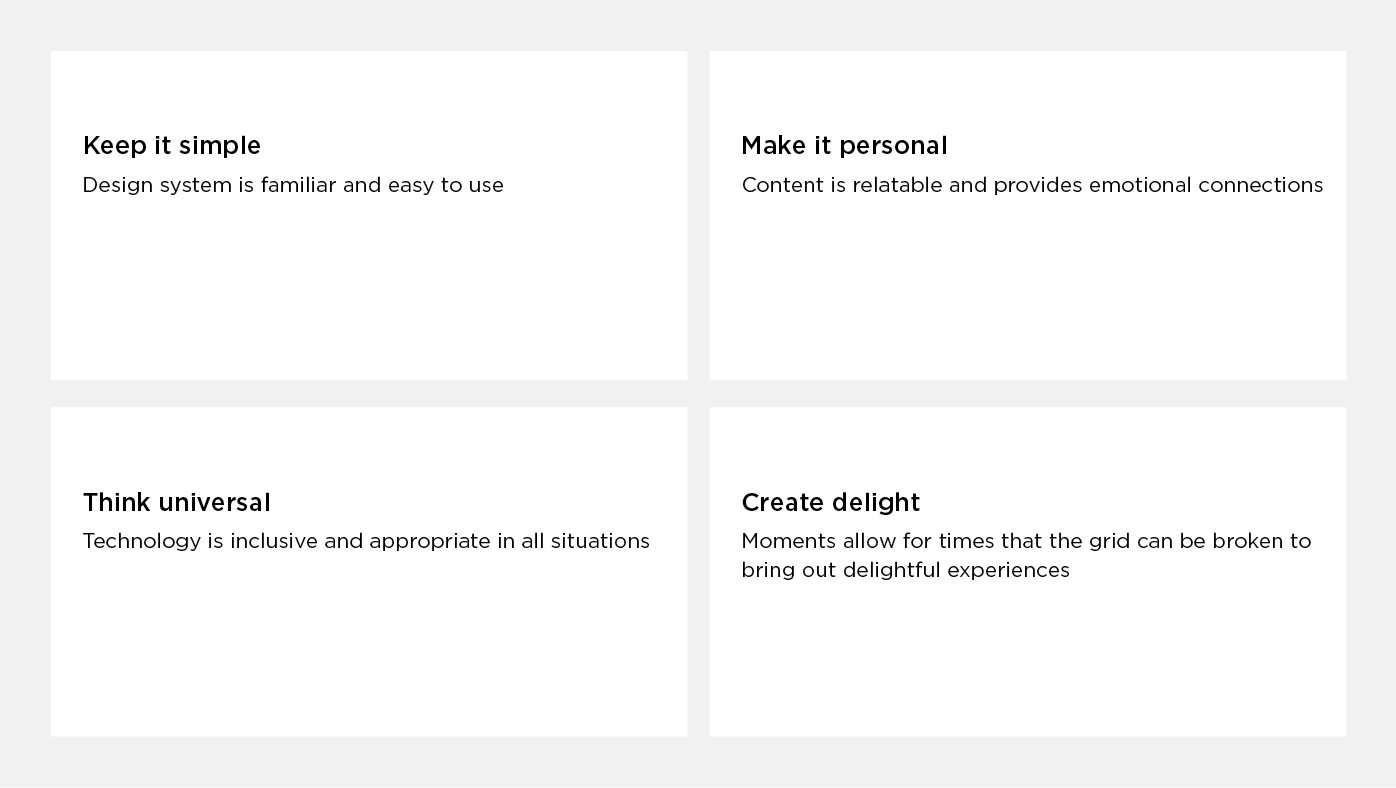Select the word 'personal' in second heading
The width and height of the screenshot is (1396, 788).
pyautogui.click(x=893, y=146)
